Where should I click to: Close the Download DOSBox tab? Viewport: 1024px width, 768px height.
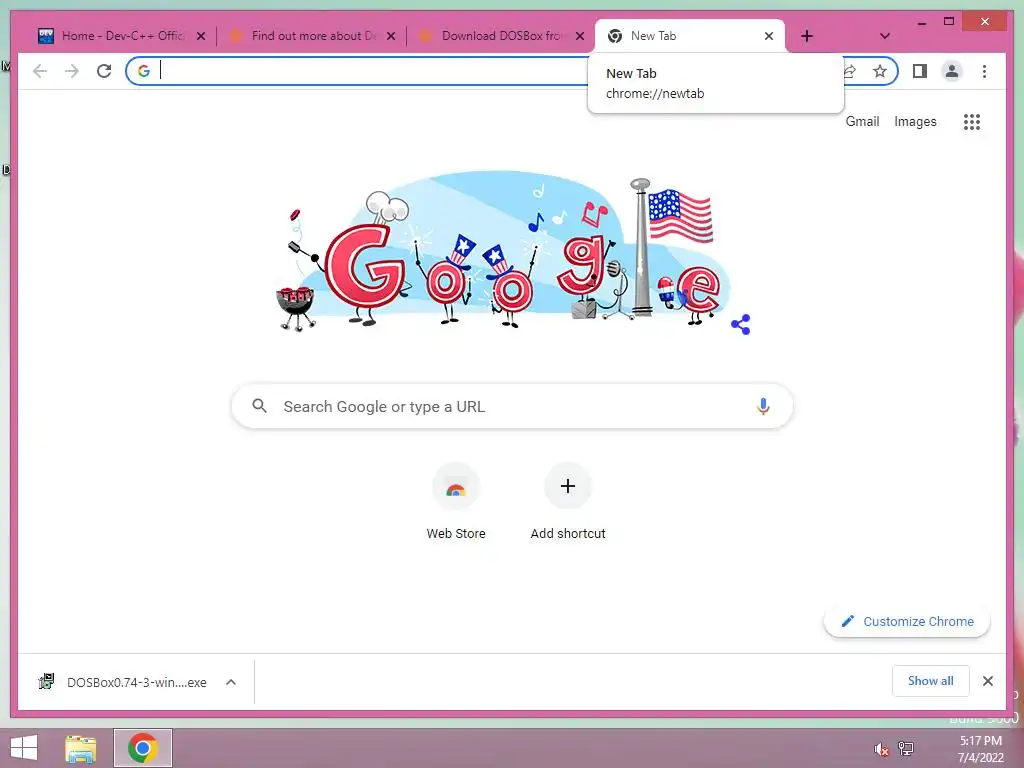[x=580, y=36]
